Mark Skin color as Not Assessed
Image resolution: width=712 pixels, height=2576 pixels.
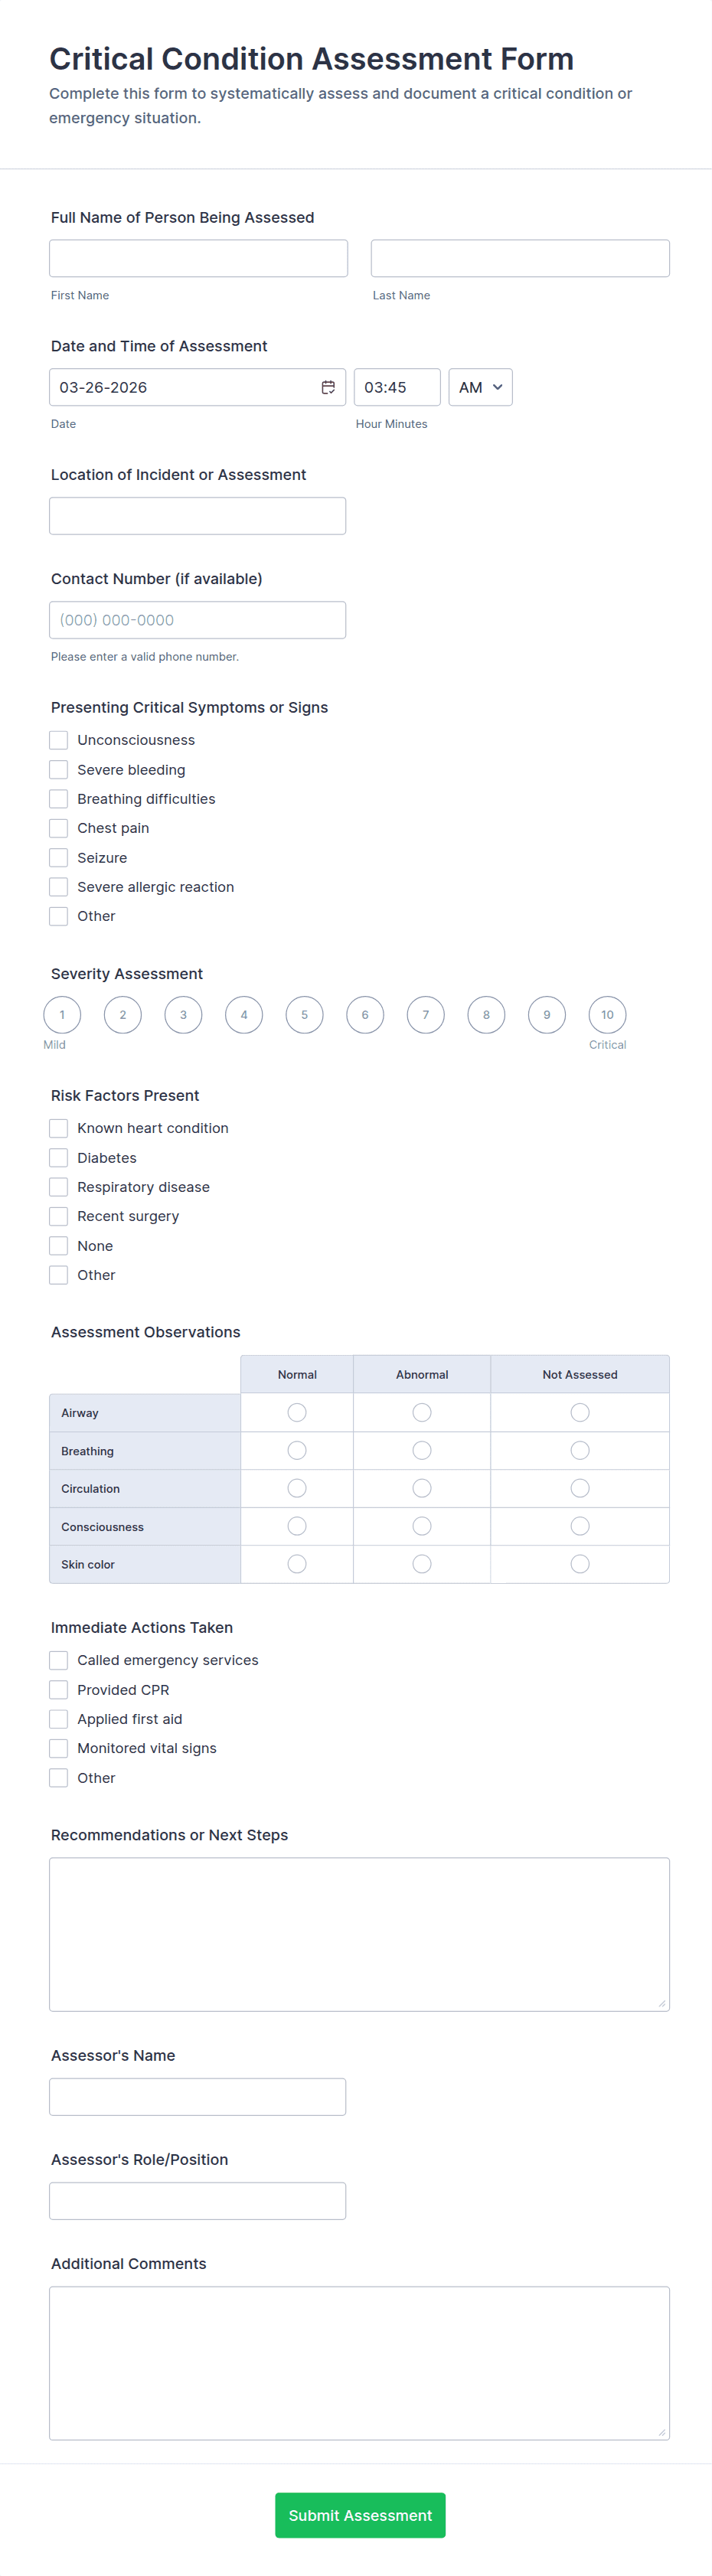(x=580, y=1564)
